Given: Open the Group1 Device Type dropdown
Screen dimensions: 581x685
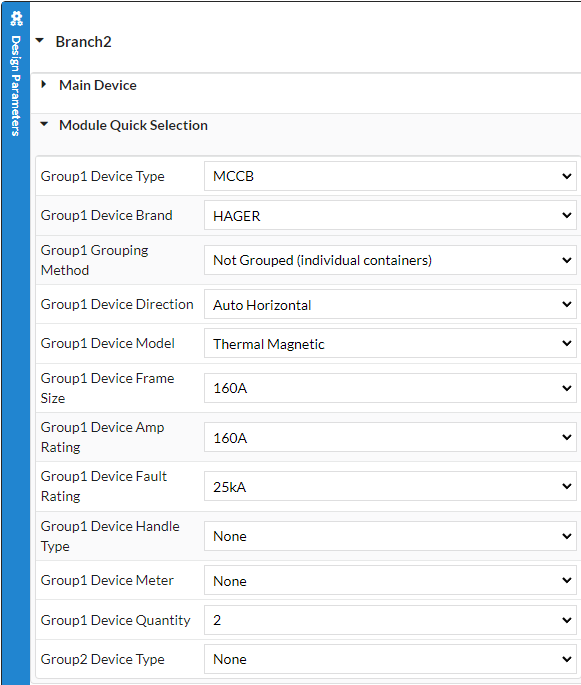Looking at the screenshot, I should coord(390,176).
